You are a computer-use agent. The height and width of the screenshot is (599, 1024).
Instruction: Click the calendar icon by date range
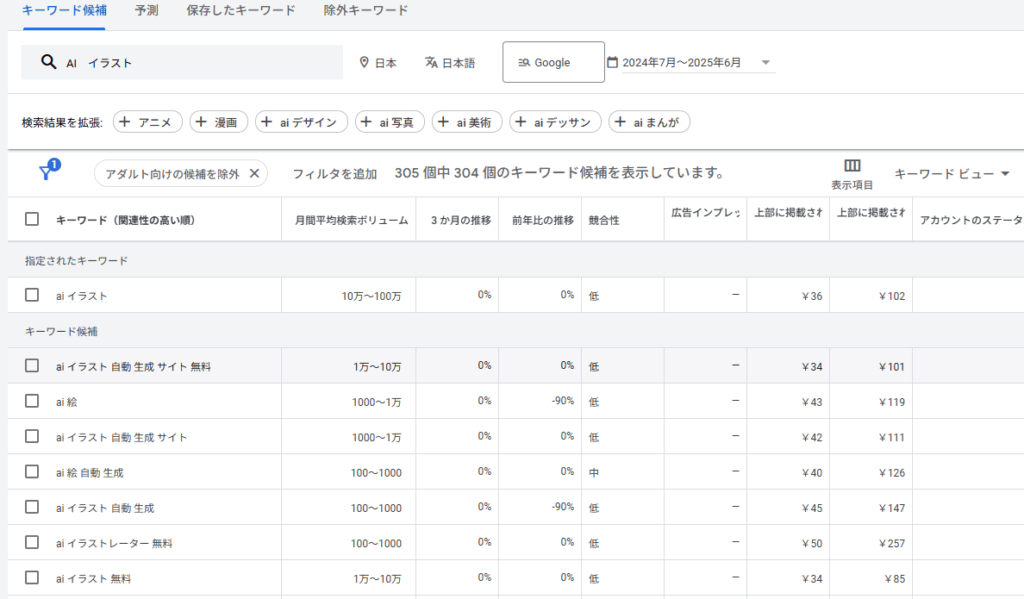pos(612,62)
